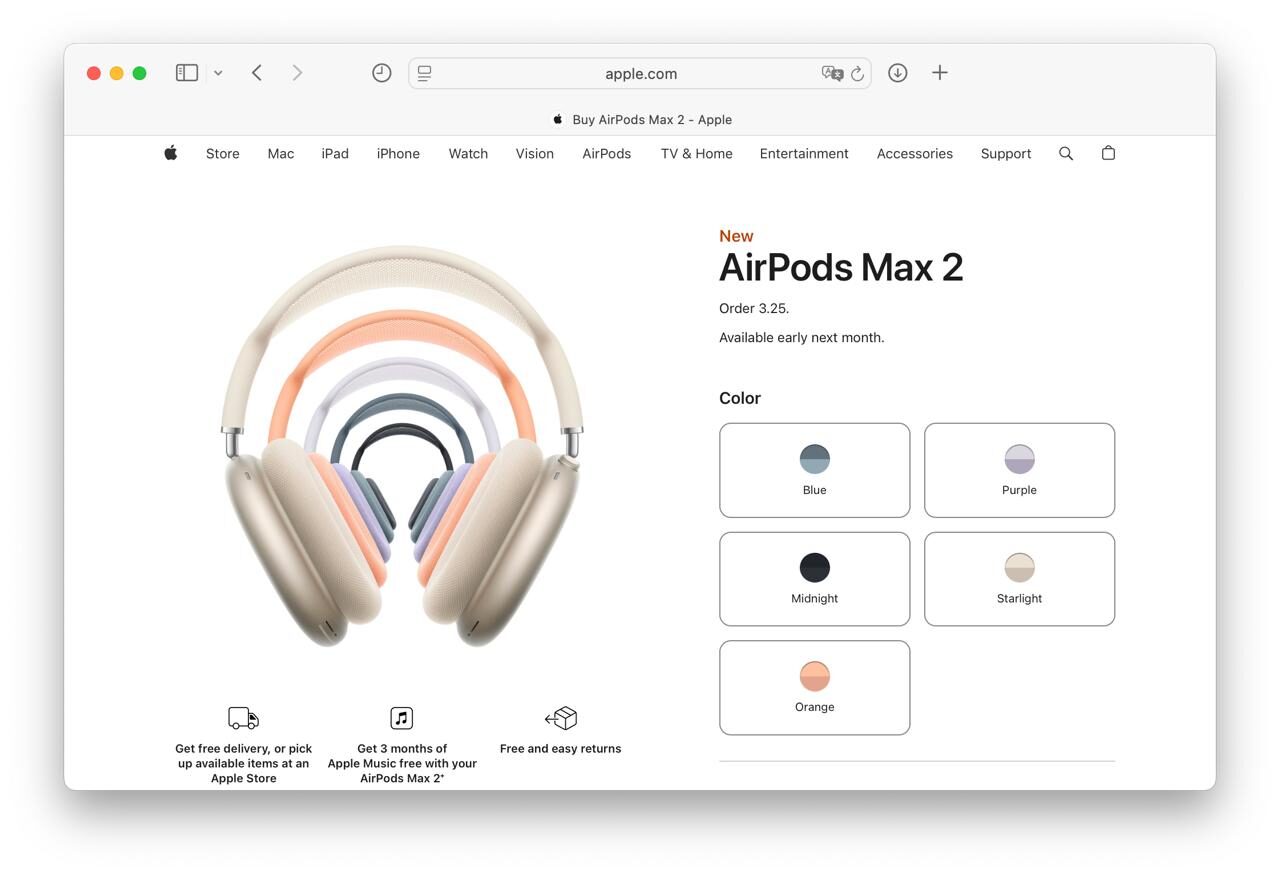
Task: Go back to the previous page
Action: 256,72
